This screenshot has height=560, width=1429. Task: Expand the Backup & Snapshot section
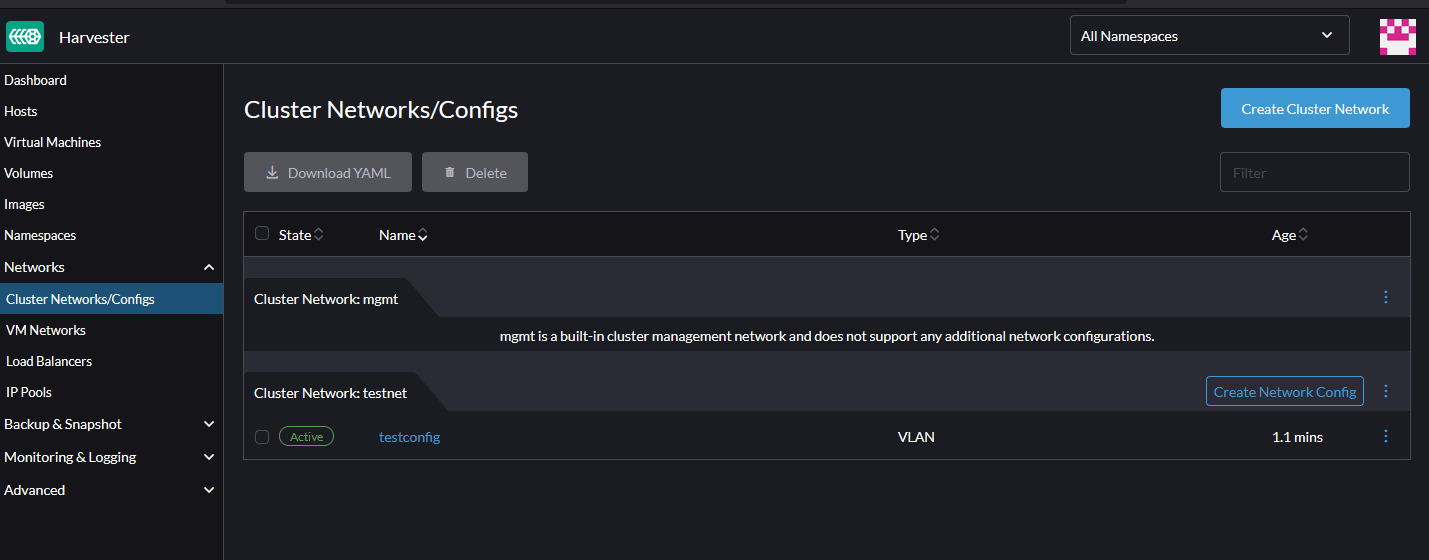pos(209,424)
